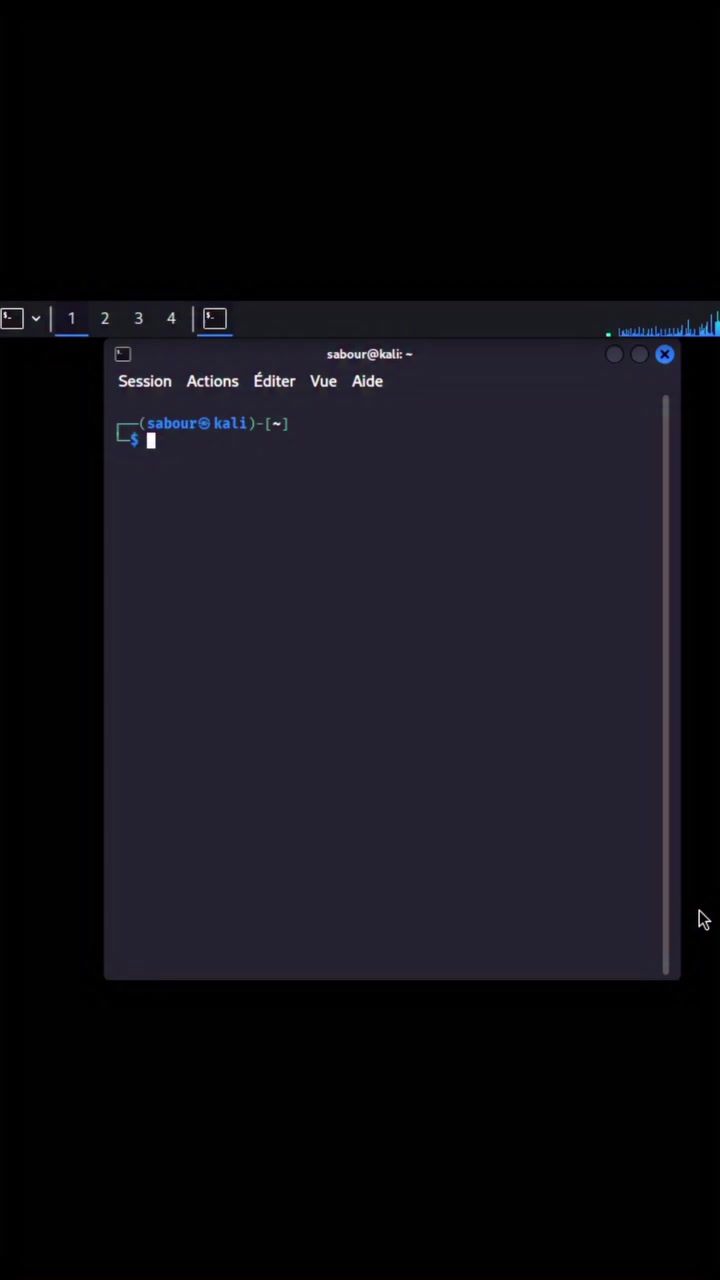Click the sabour@kali window title bar

369,354
